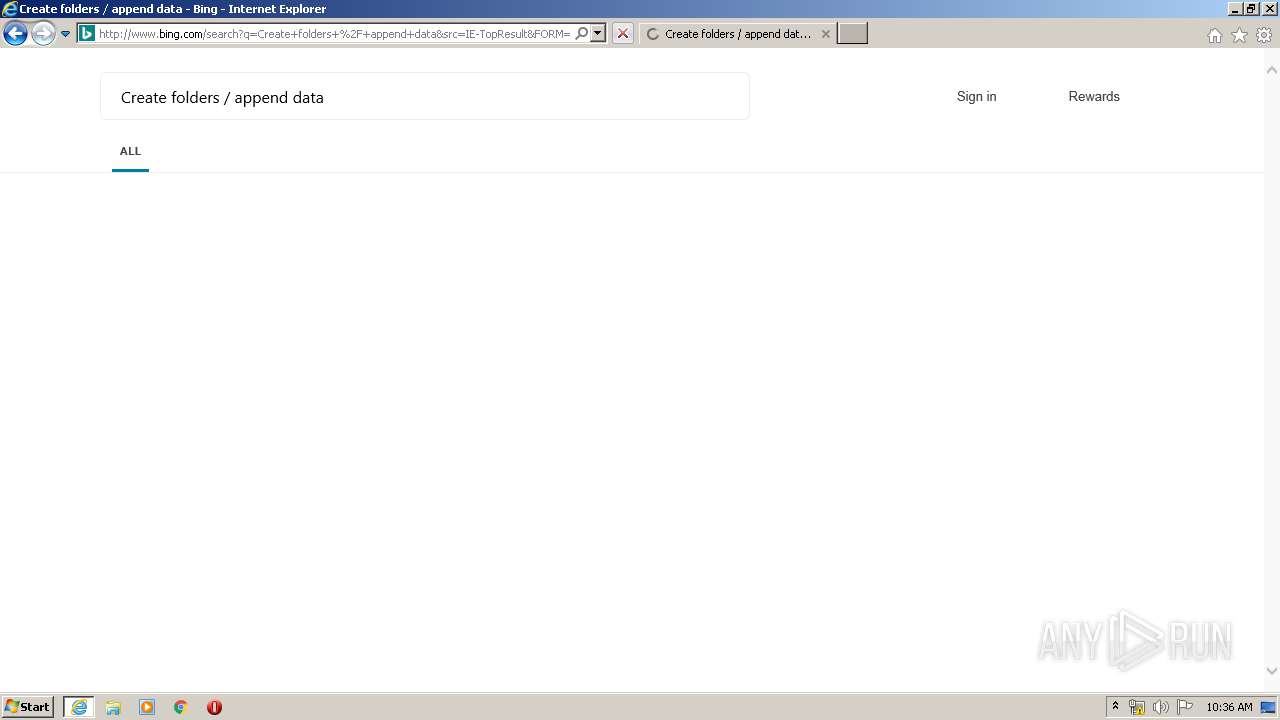Open the Home page icon

(x=1214, y=35)
